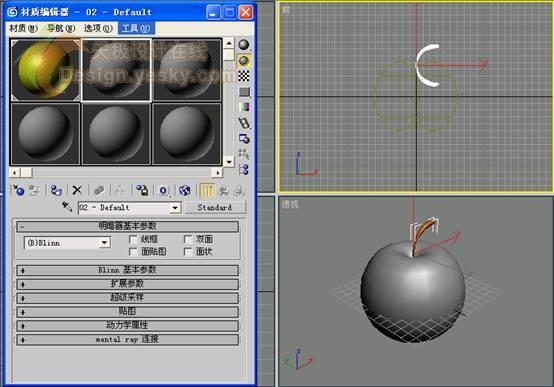The image size is (554, 387).
Task: Collapse the 明暗器基本参数 rollout
Action: click(x=127, y=226)
